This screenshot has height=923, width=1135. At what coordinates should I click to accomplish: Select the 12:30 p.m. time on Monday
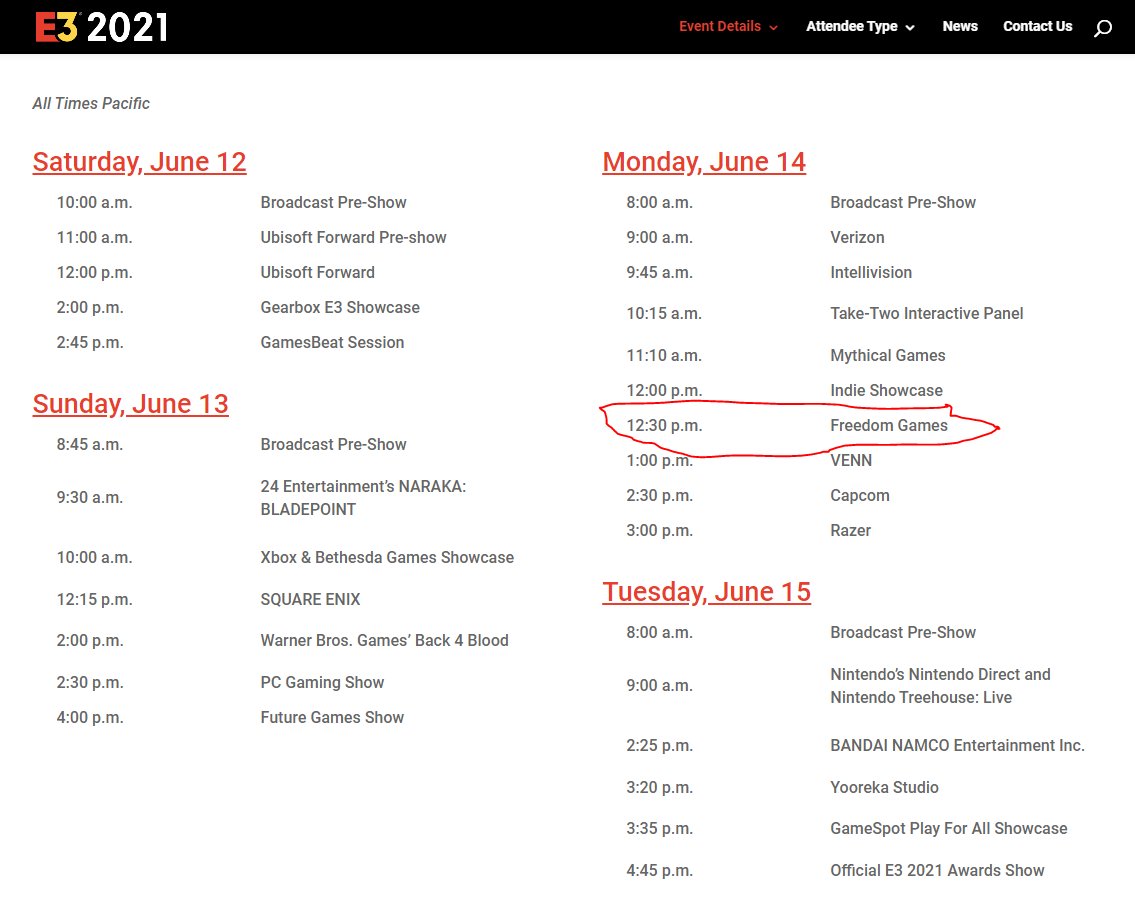click(664, 426)
